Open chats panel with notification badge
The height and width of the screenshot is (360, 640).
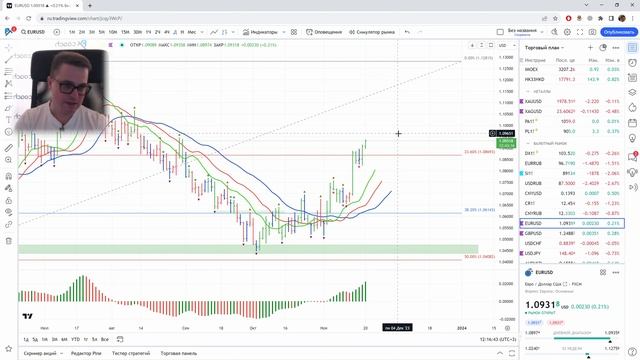(x=632, y=157)
